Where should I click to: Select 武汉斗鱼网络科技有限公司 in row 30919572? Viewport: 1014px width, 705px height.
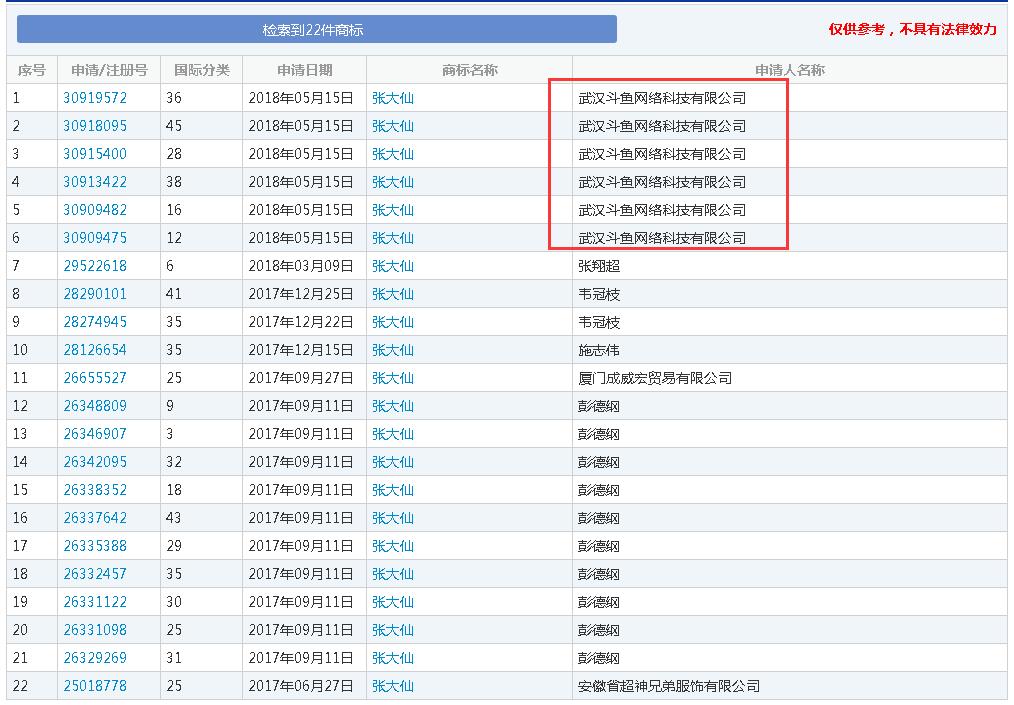pos(662,98)
